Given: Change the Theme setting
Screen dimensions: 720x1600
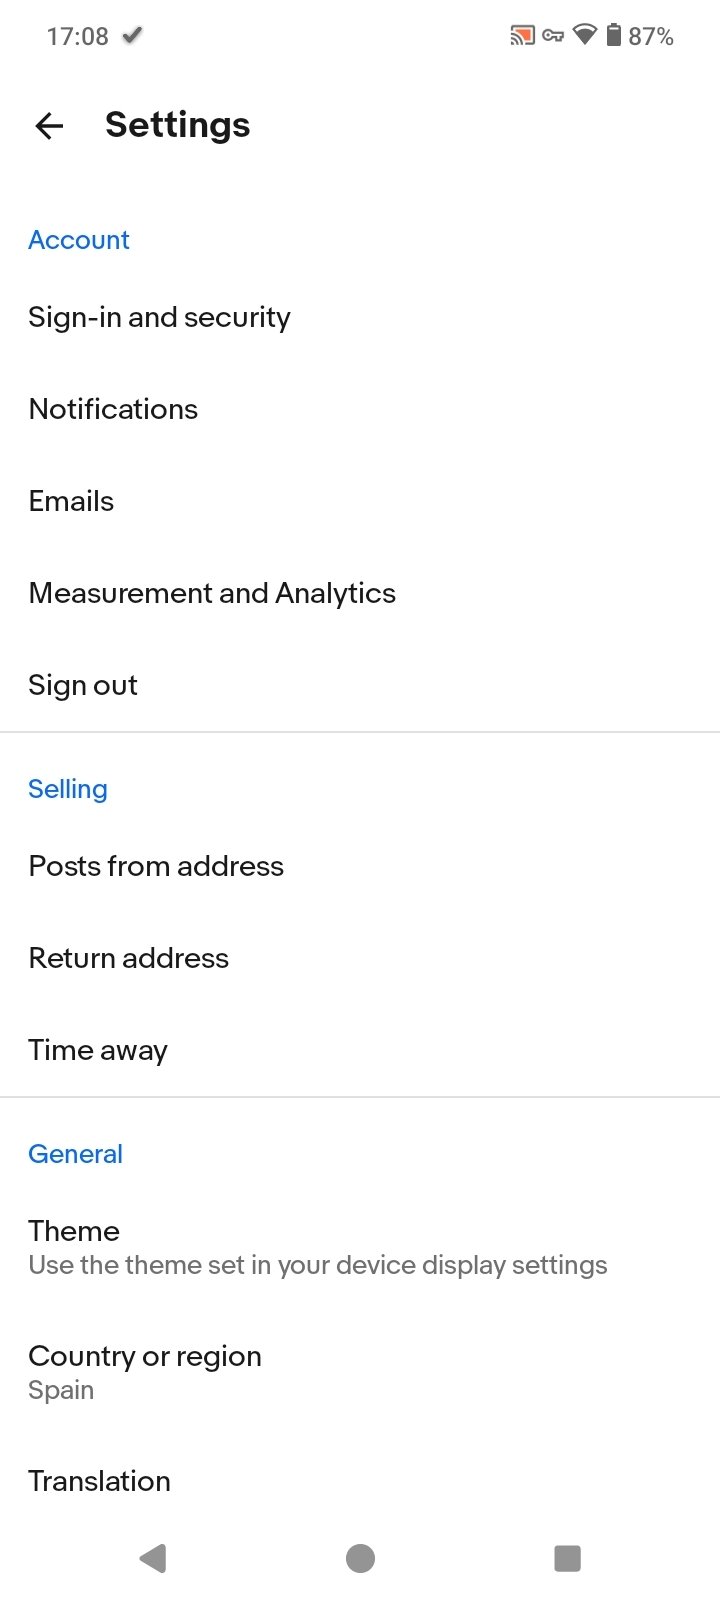Looking at the screenshot, I should pyautogui.click(x=317, y=1247).
